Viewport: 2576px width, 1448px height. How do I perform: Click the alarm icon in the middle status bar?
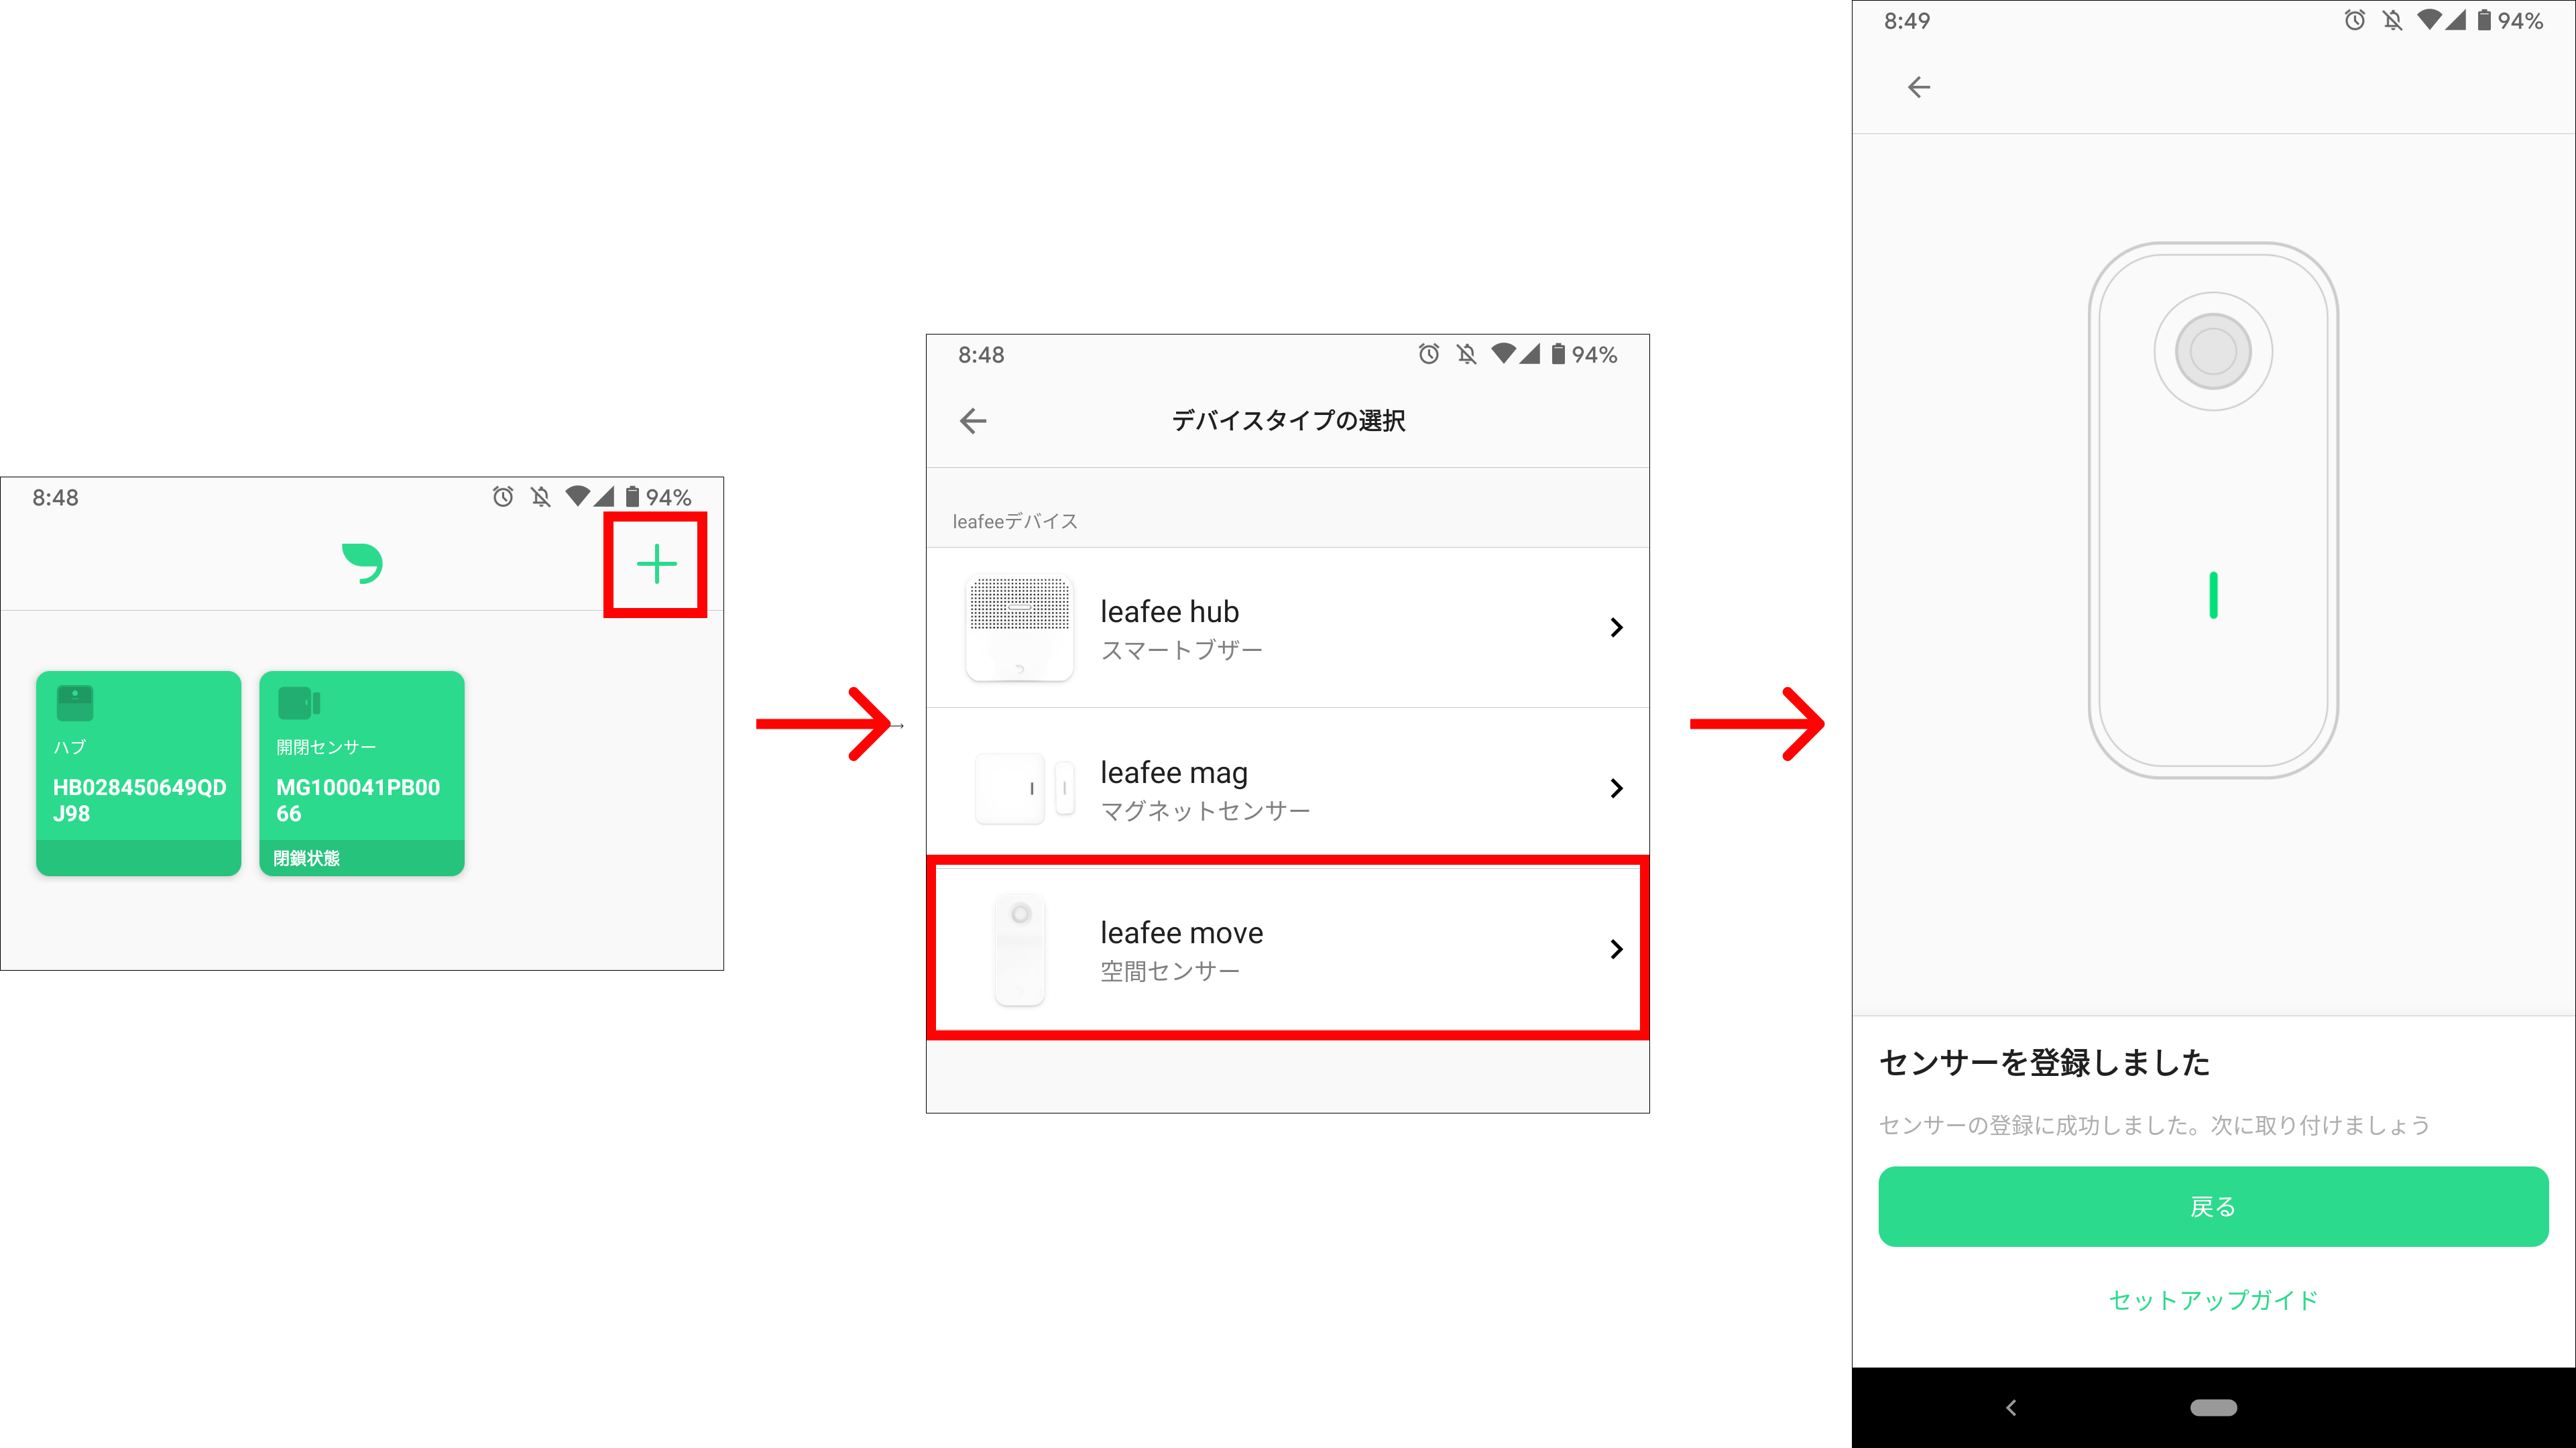[1429, 354]
